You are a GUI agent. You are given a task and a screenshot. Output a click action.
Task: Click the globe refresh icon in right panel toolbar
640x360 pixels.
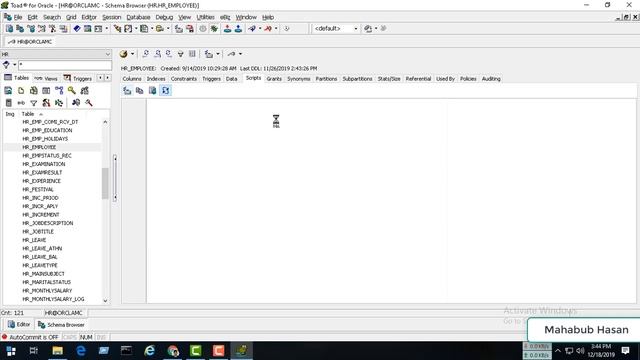click(x=123, y=54)
